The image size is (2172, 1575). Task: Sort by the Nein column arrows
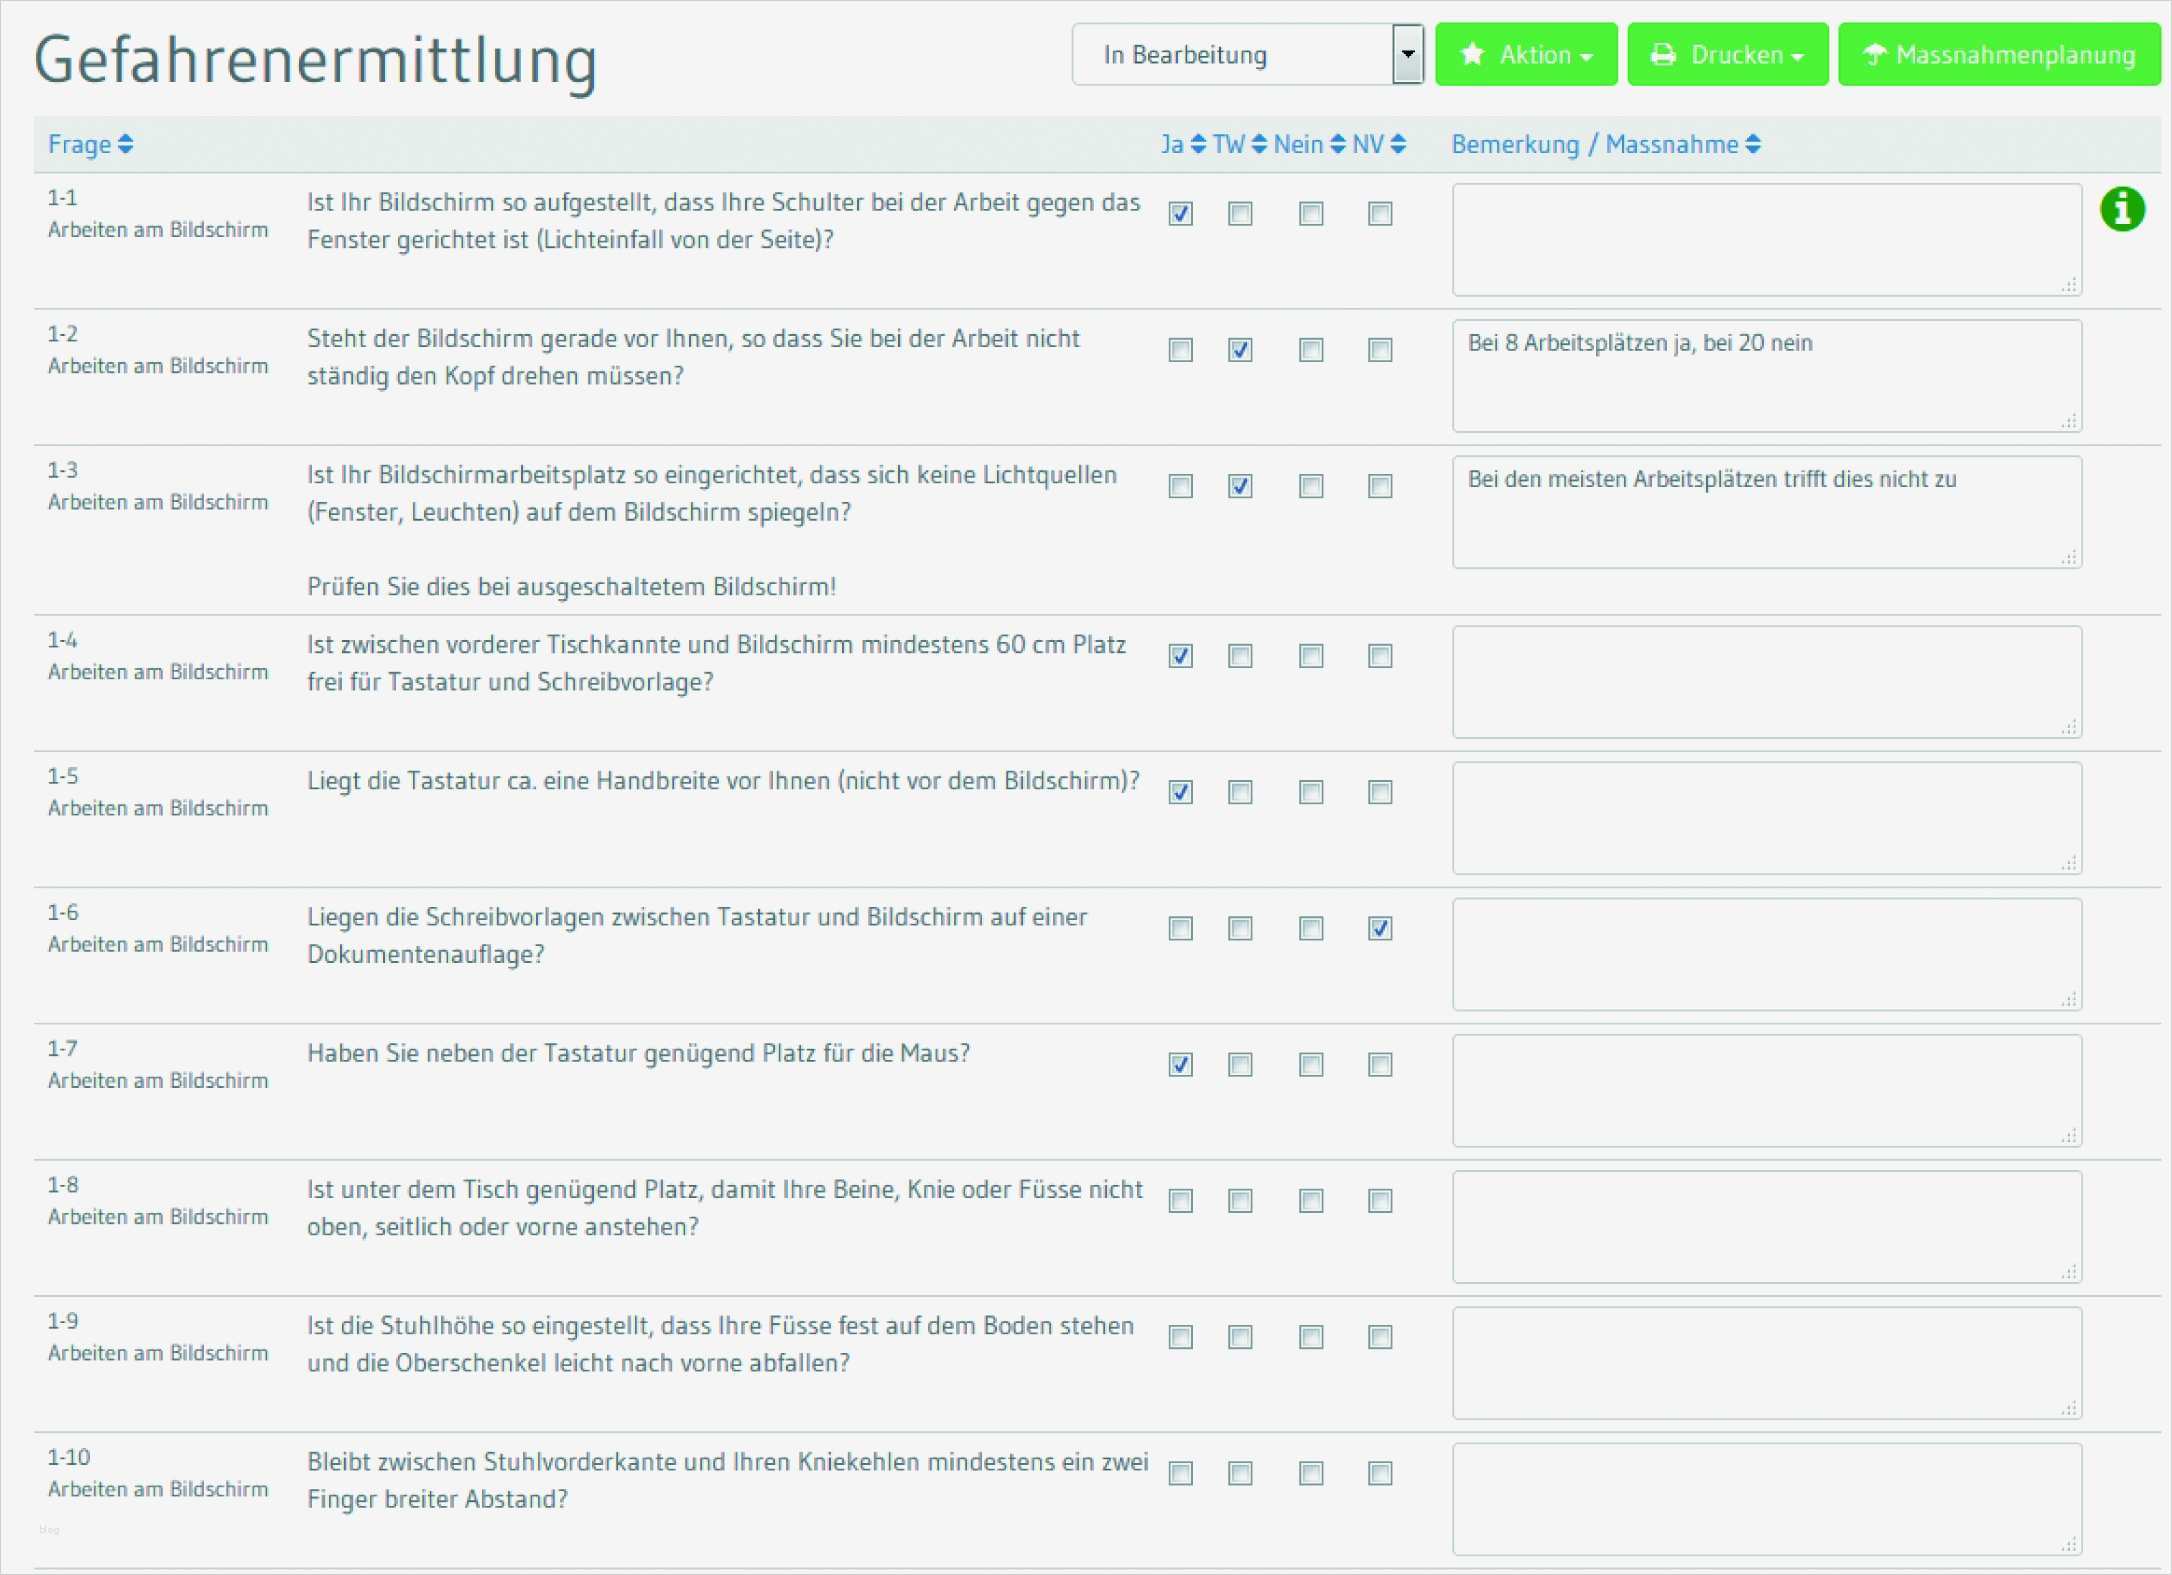click(x=1338, y=145)
